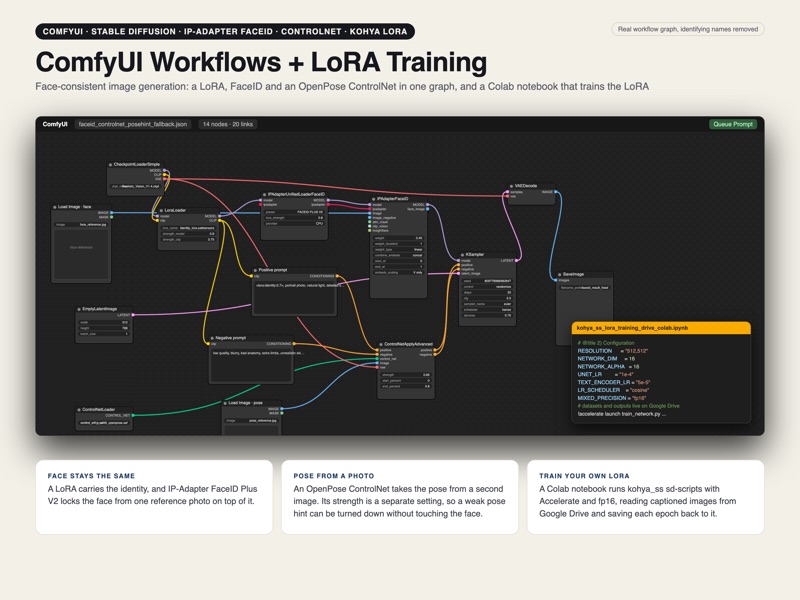This screenshot has width=800, height=600.
Task: Click the Positive prompt text box
Action: [294, 296]
